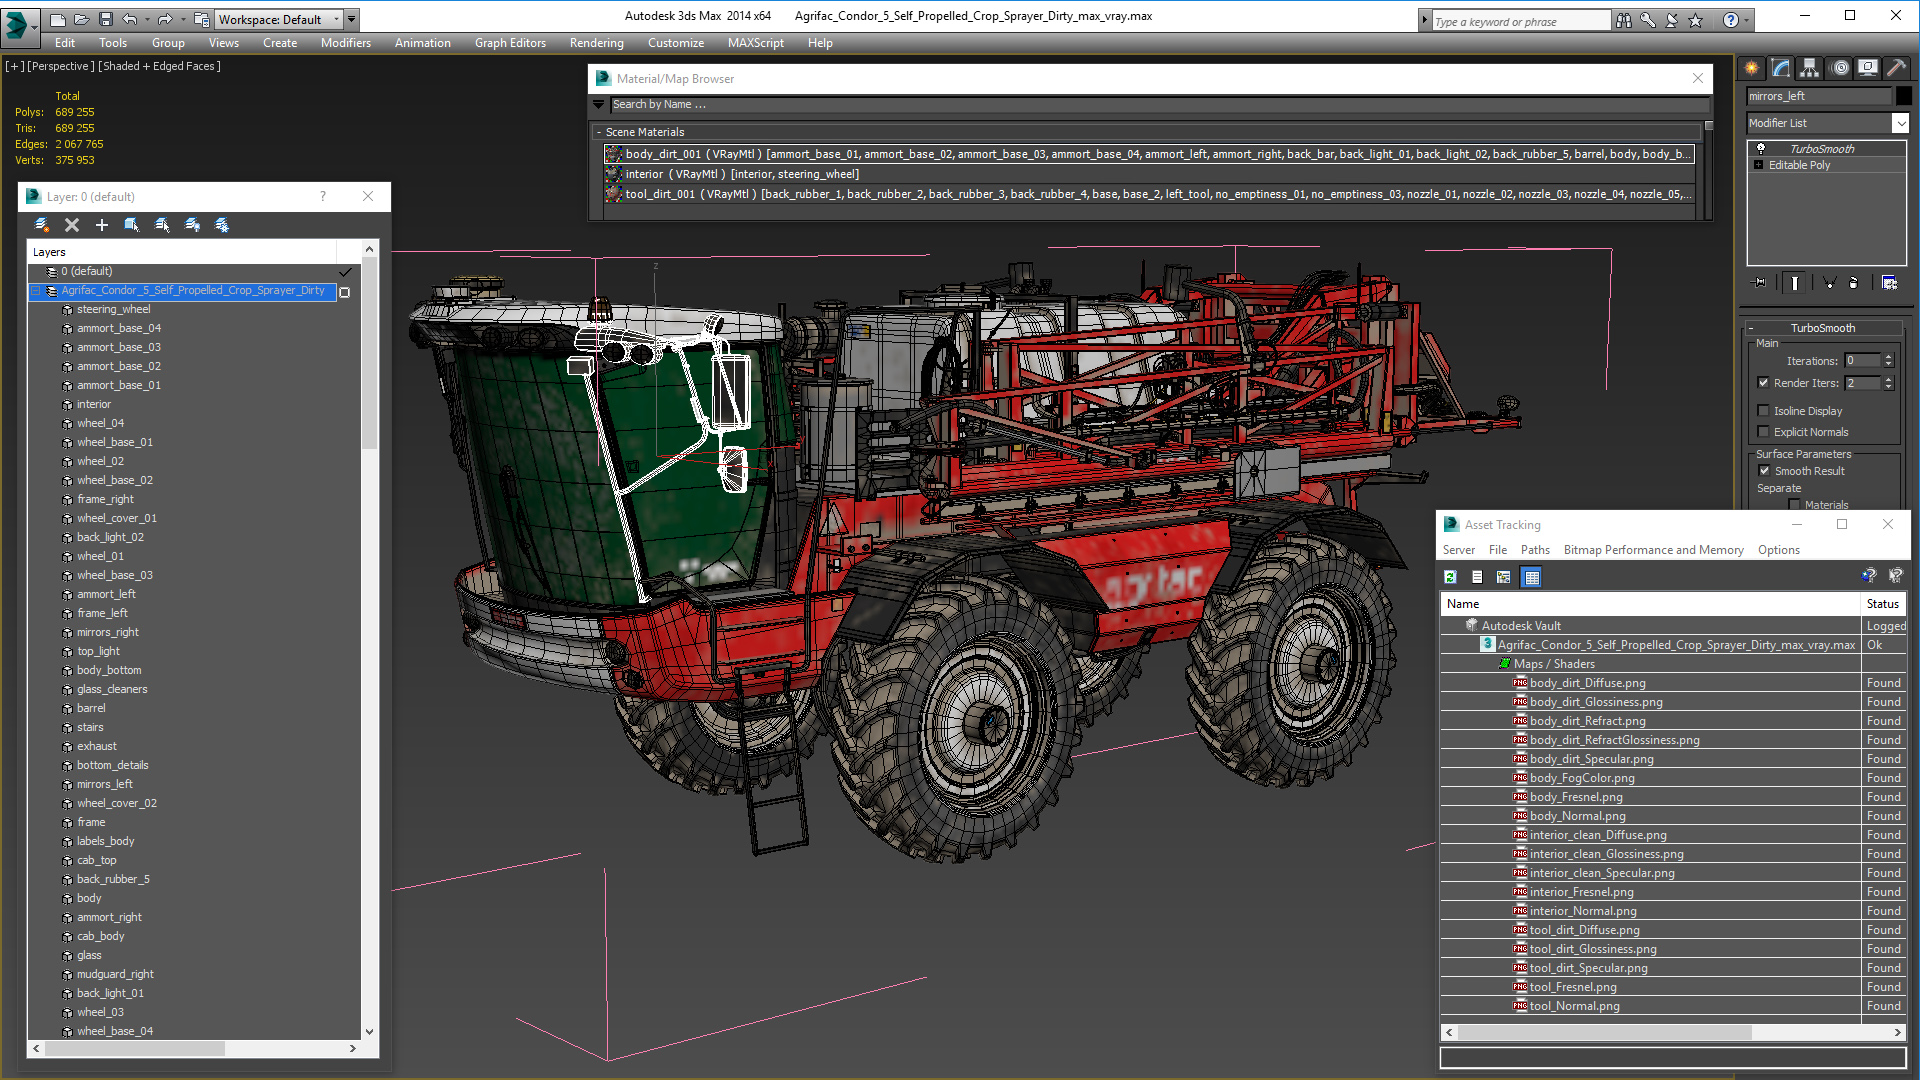Click the [+] viewport general menu label

point(14,66)
